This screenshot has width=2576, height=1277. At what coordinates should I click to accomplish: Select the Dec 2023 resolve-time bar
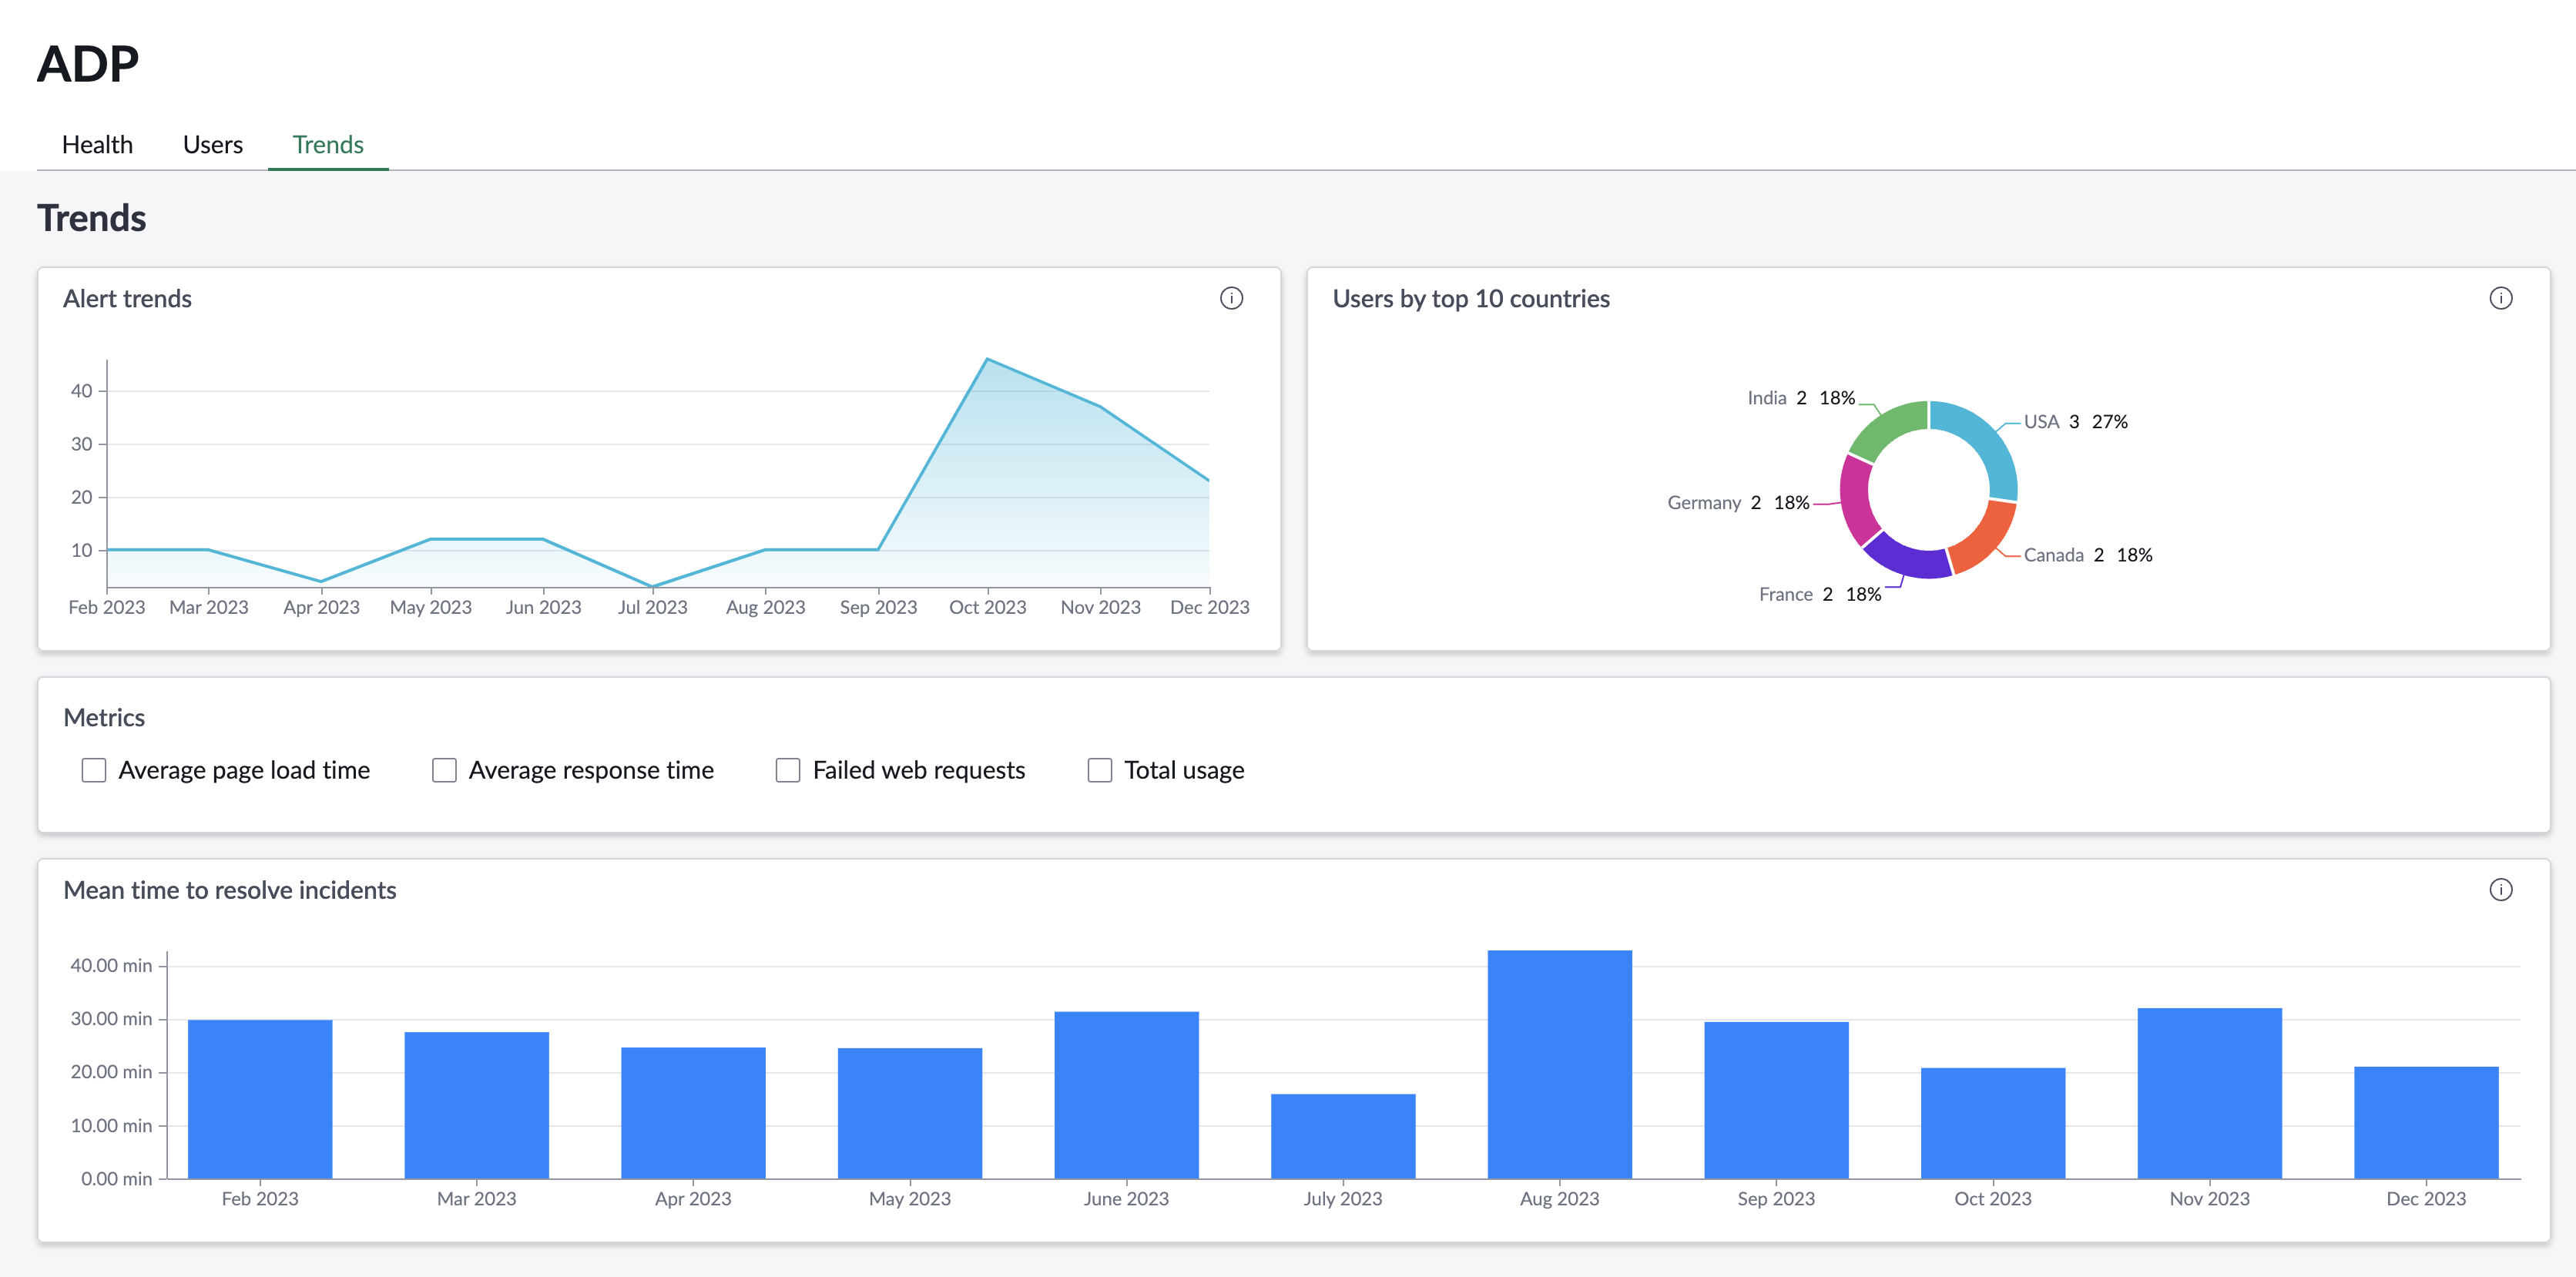[2426, 1123]
